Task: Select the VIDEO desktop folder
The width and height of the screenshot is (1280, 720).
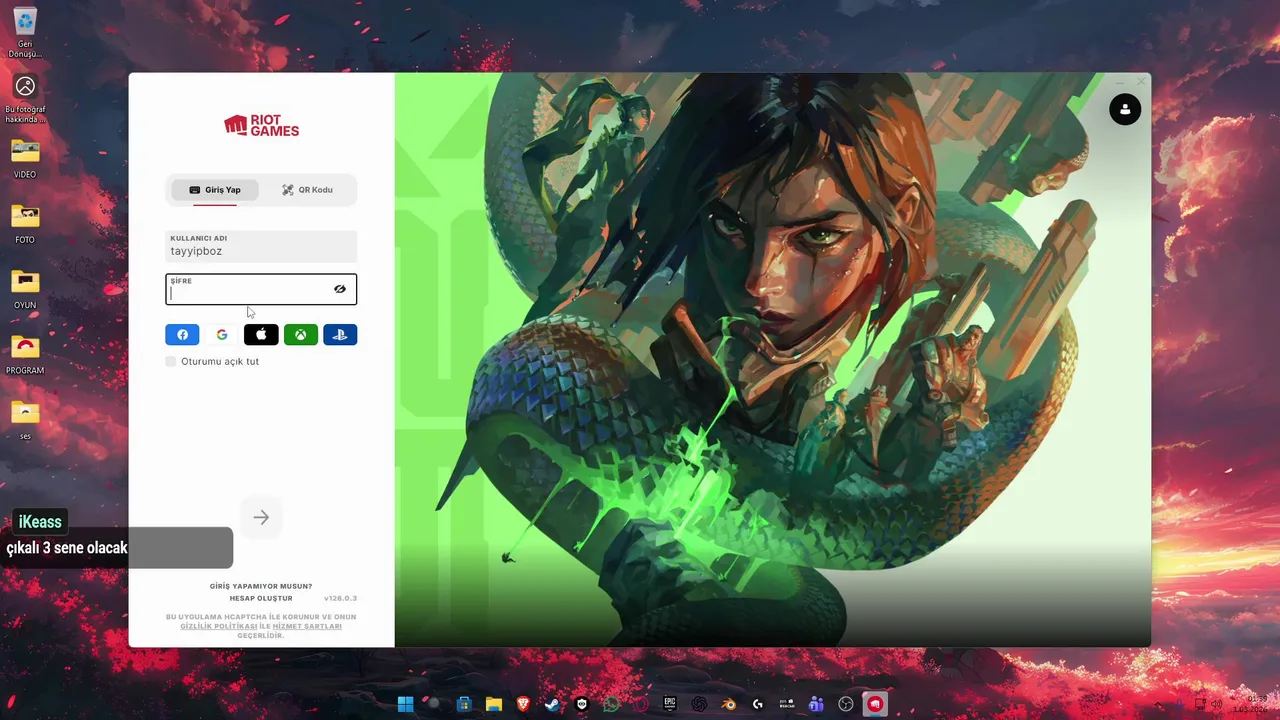Action: tap(25, 159)
